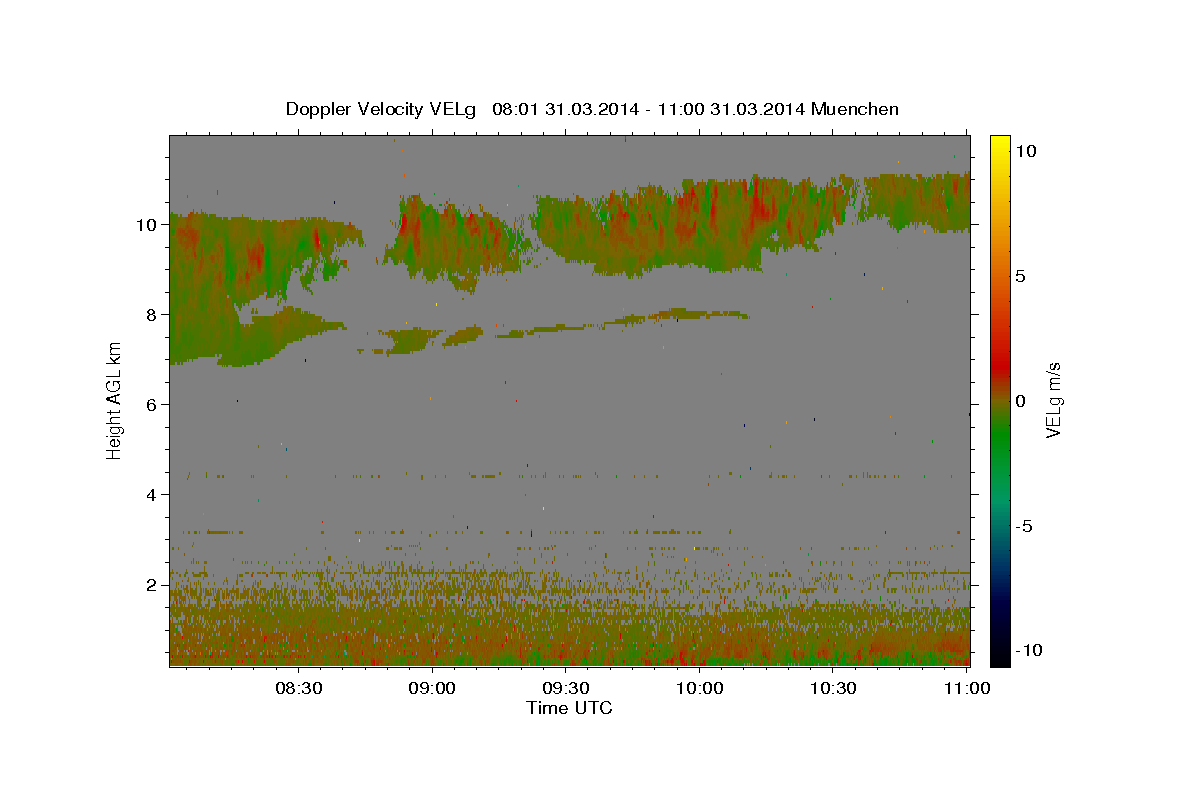Click the plot title starting 'Doppler Velocity VELg'
The height and width of the screenshot is (800, 1200).
pyautogui.click(x=592, y=109)
